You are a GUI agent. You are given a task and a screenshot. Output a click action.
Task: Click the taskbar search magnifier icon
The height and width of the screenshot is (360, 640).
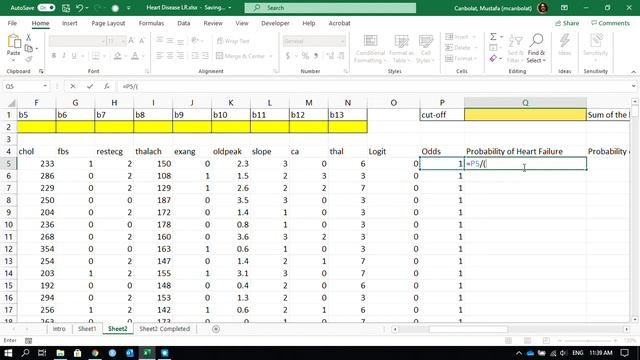coord(25,353)
